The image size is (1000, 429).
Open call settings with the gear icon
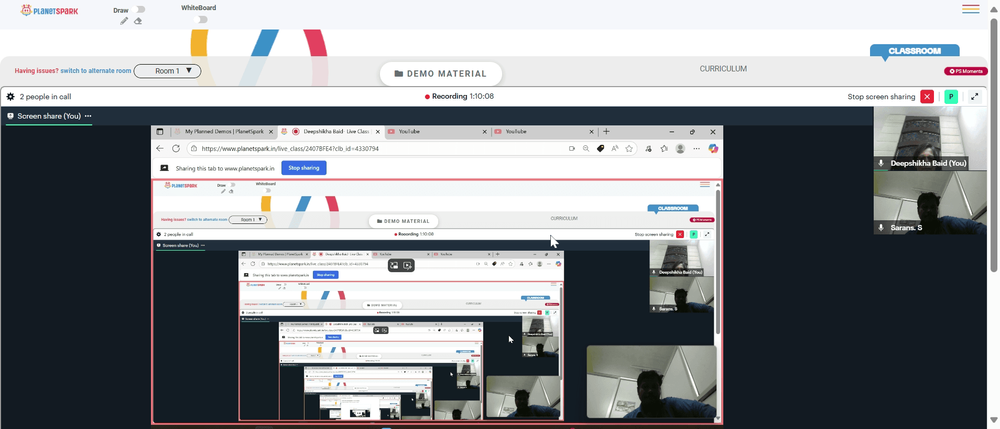click(10, 97)
